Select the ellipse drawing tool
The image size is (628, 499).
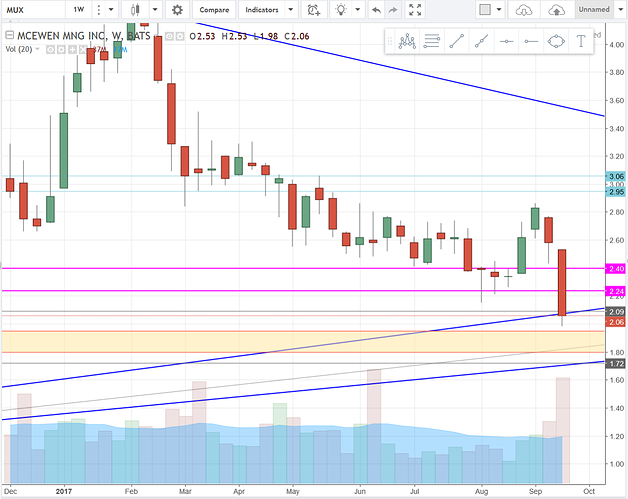coord(556,41)
